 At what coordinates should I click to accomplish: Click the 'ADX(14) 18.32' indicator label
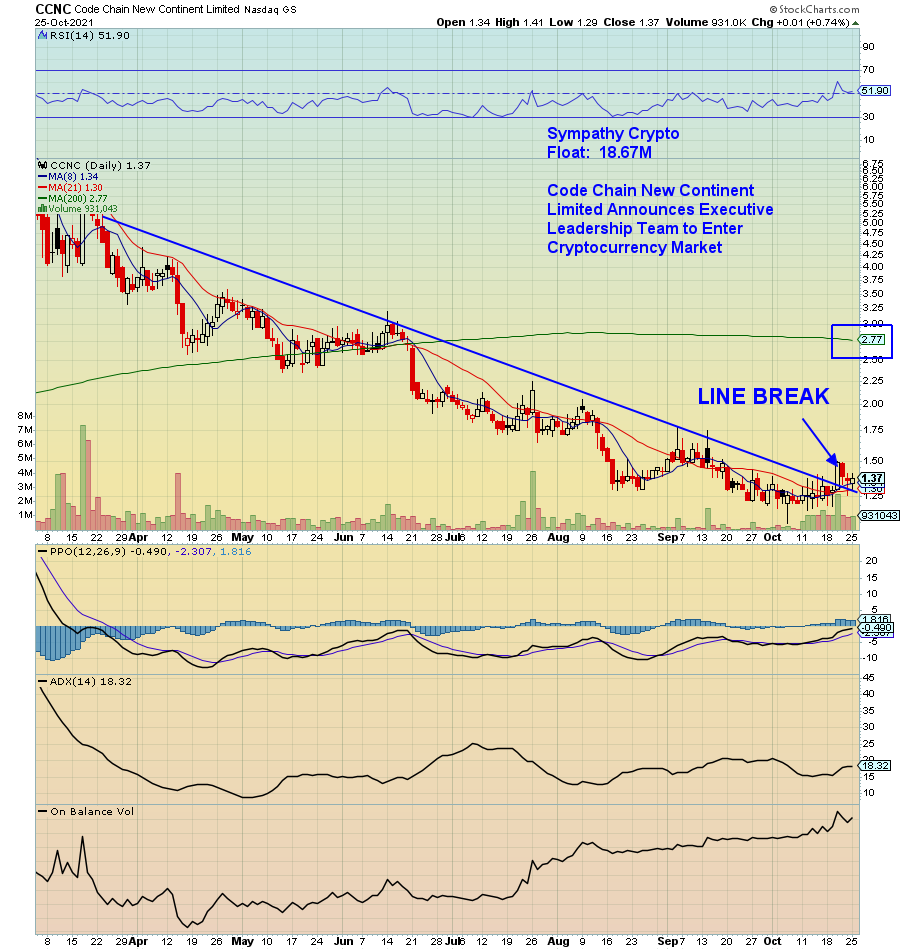pyautogui.click(x=90, y=682)
